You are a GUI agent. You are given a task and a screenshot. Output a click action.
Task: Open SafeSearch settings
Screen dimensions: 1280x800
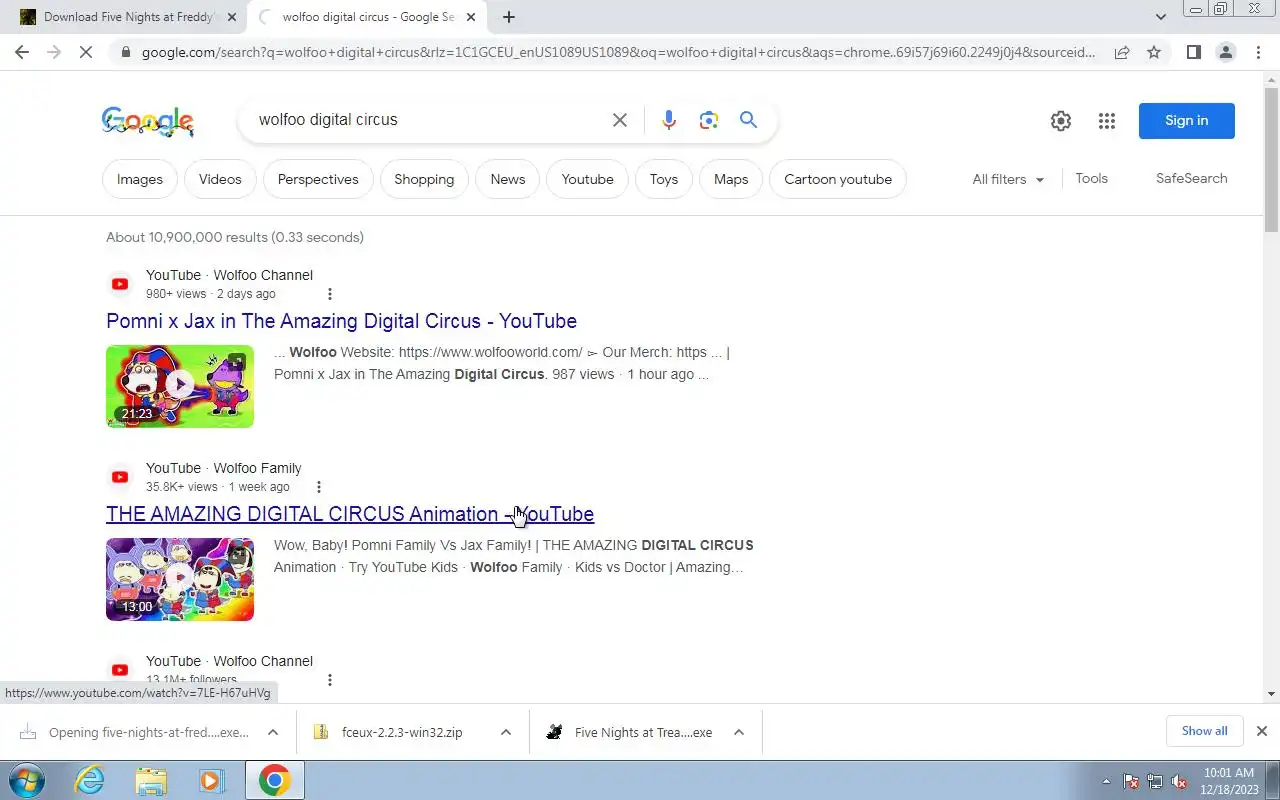point(1191,178)
